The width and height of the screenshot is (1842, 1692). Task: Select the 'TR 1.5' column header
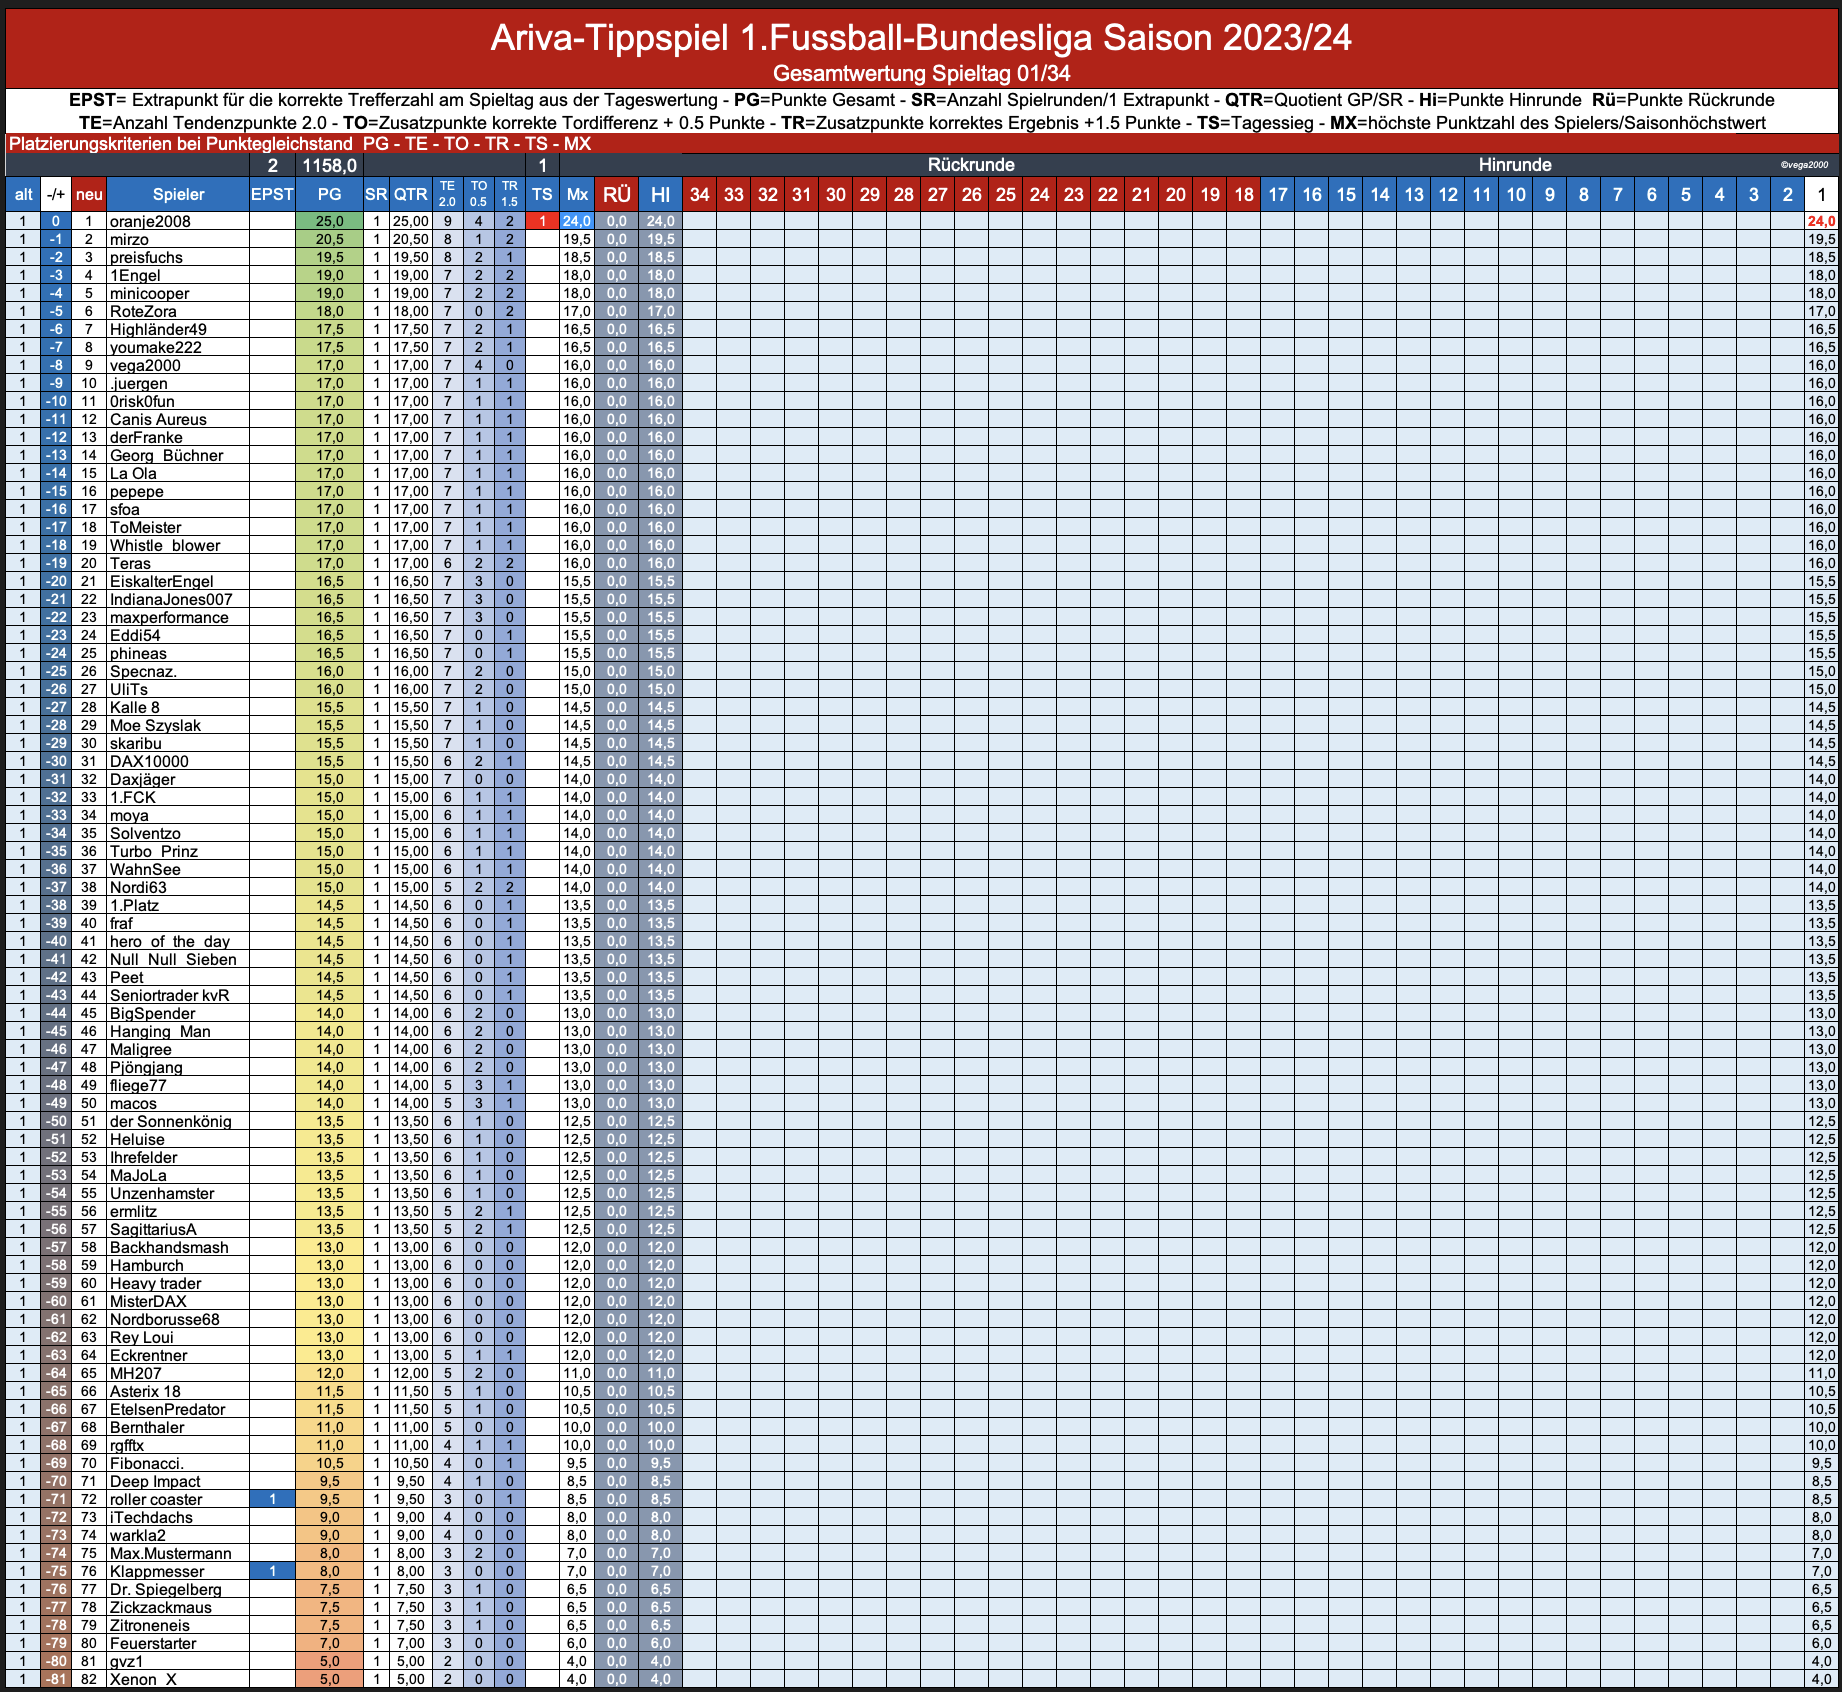coord(510,194)
